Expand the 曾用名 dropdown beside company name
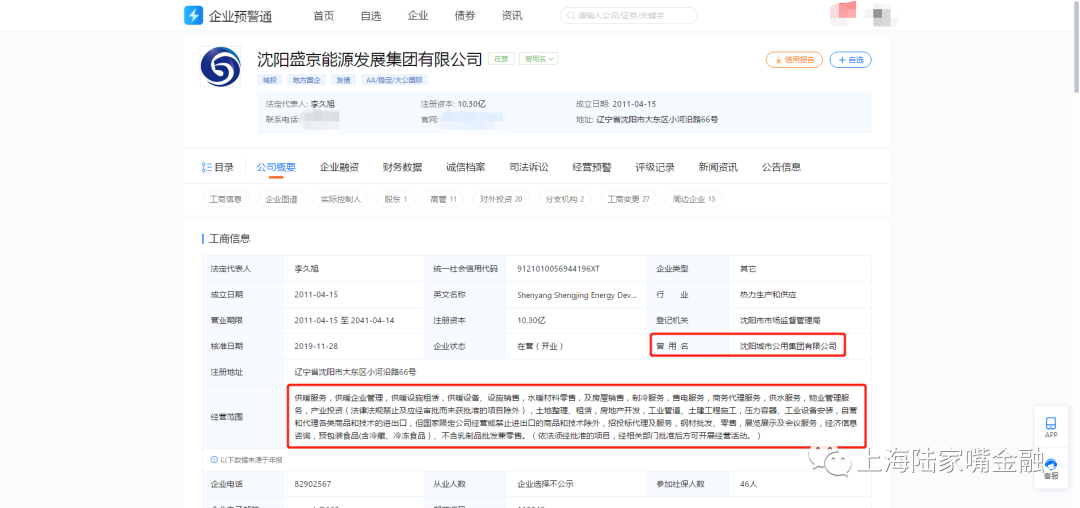The height and width of the screenshot is (508, 1080). point(538,59)
